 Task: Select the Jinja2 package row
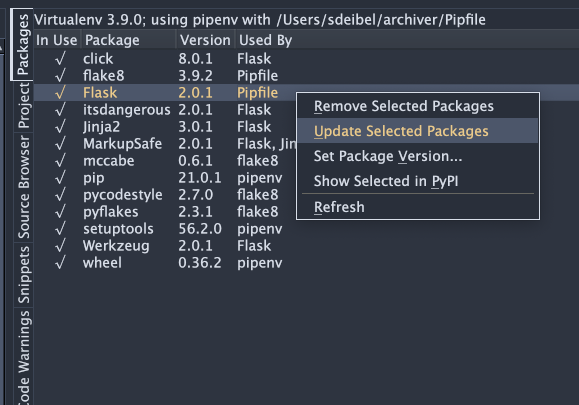tap(165, 127)
